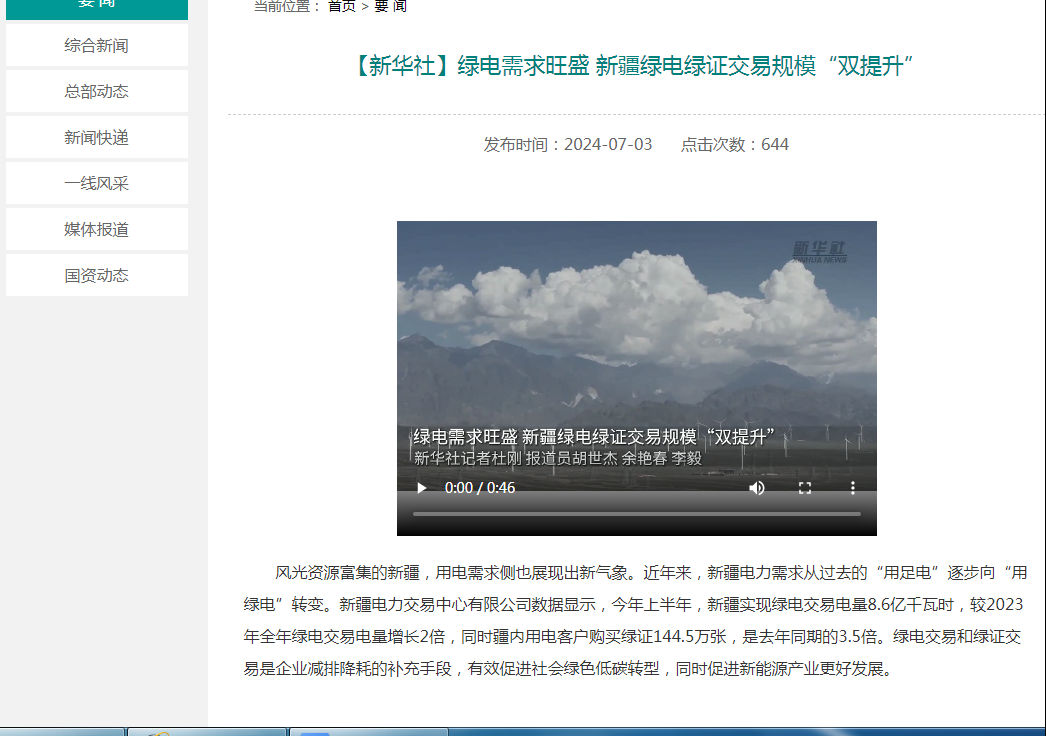Click the video caption 绿电需求旺盛 overlay text
Image resolution: width=1046 pixels, height=736 pixels.
pyautogui.click(x=594, y=437)
